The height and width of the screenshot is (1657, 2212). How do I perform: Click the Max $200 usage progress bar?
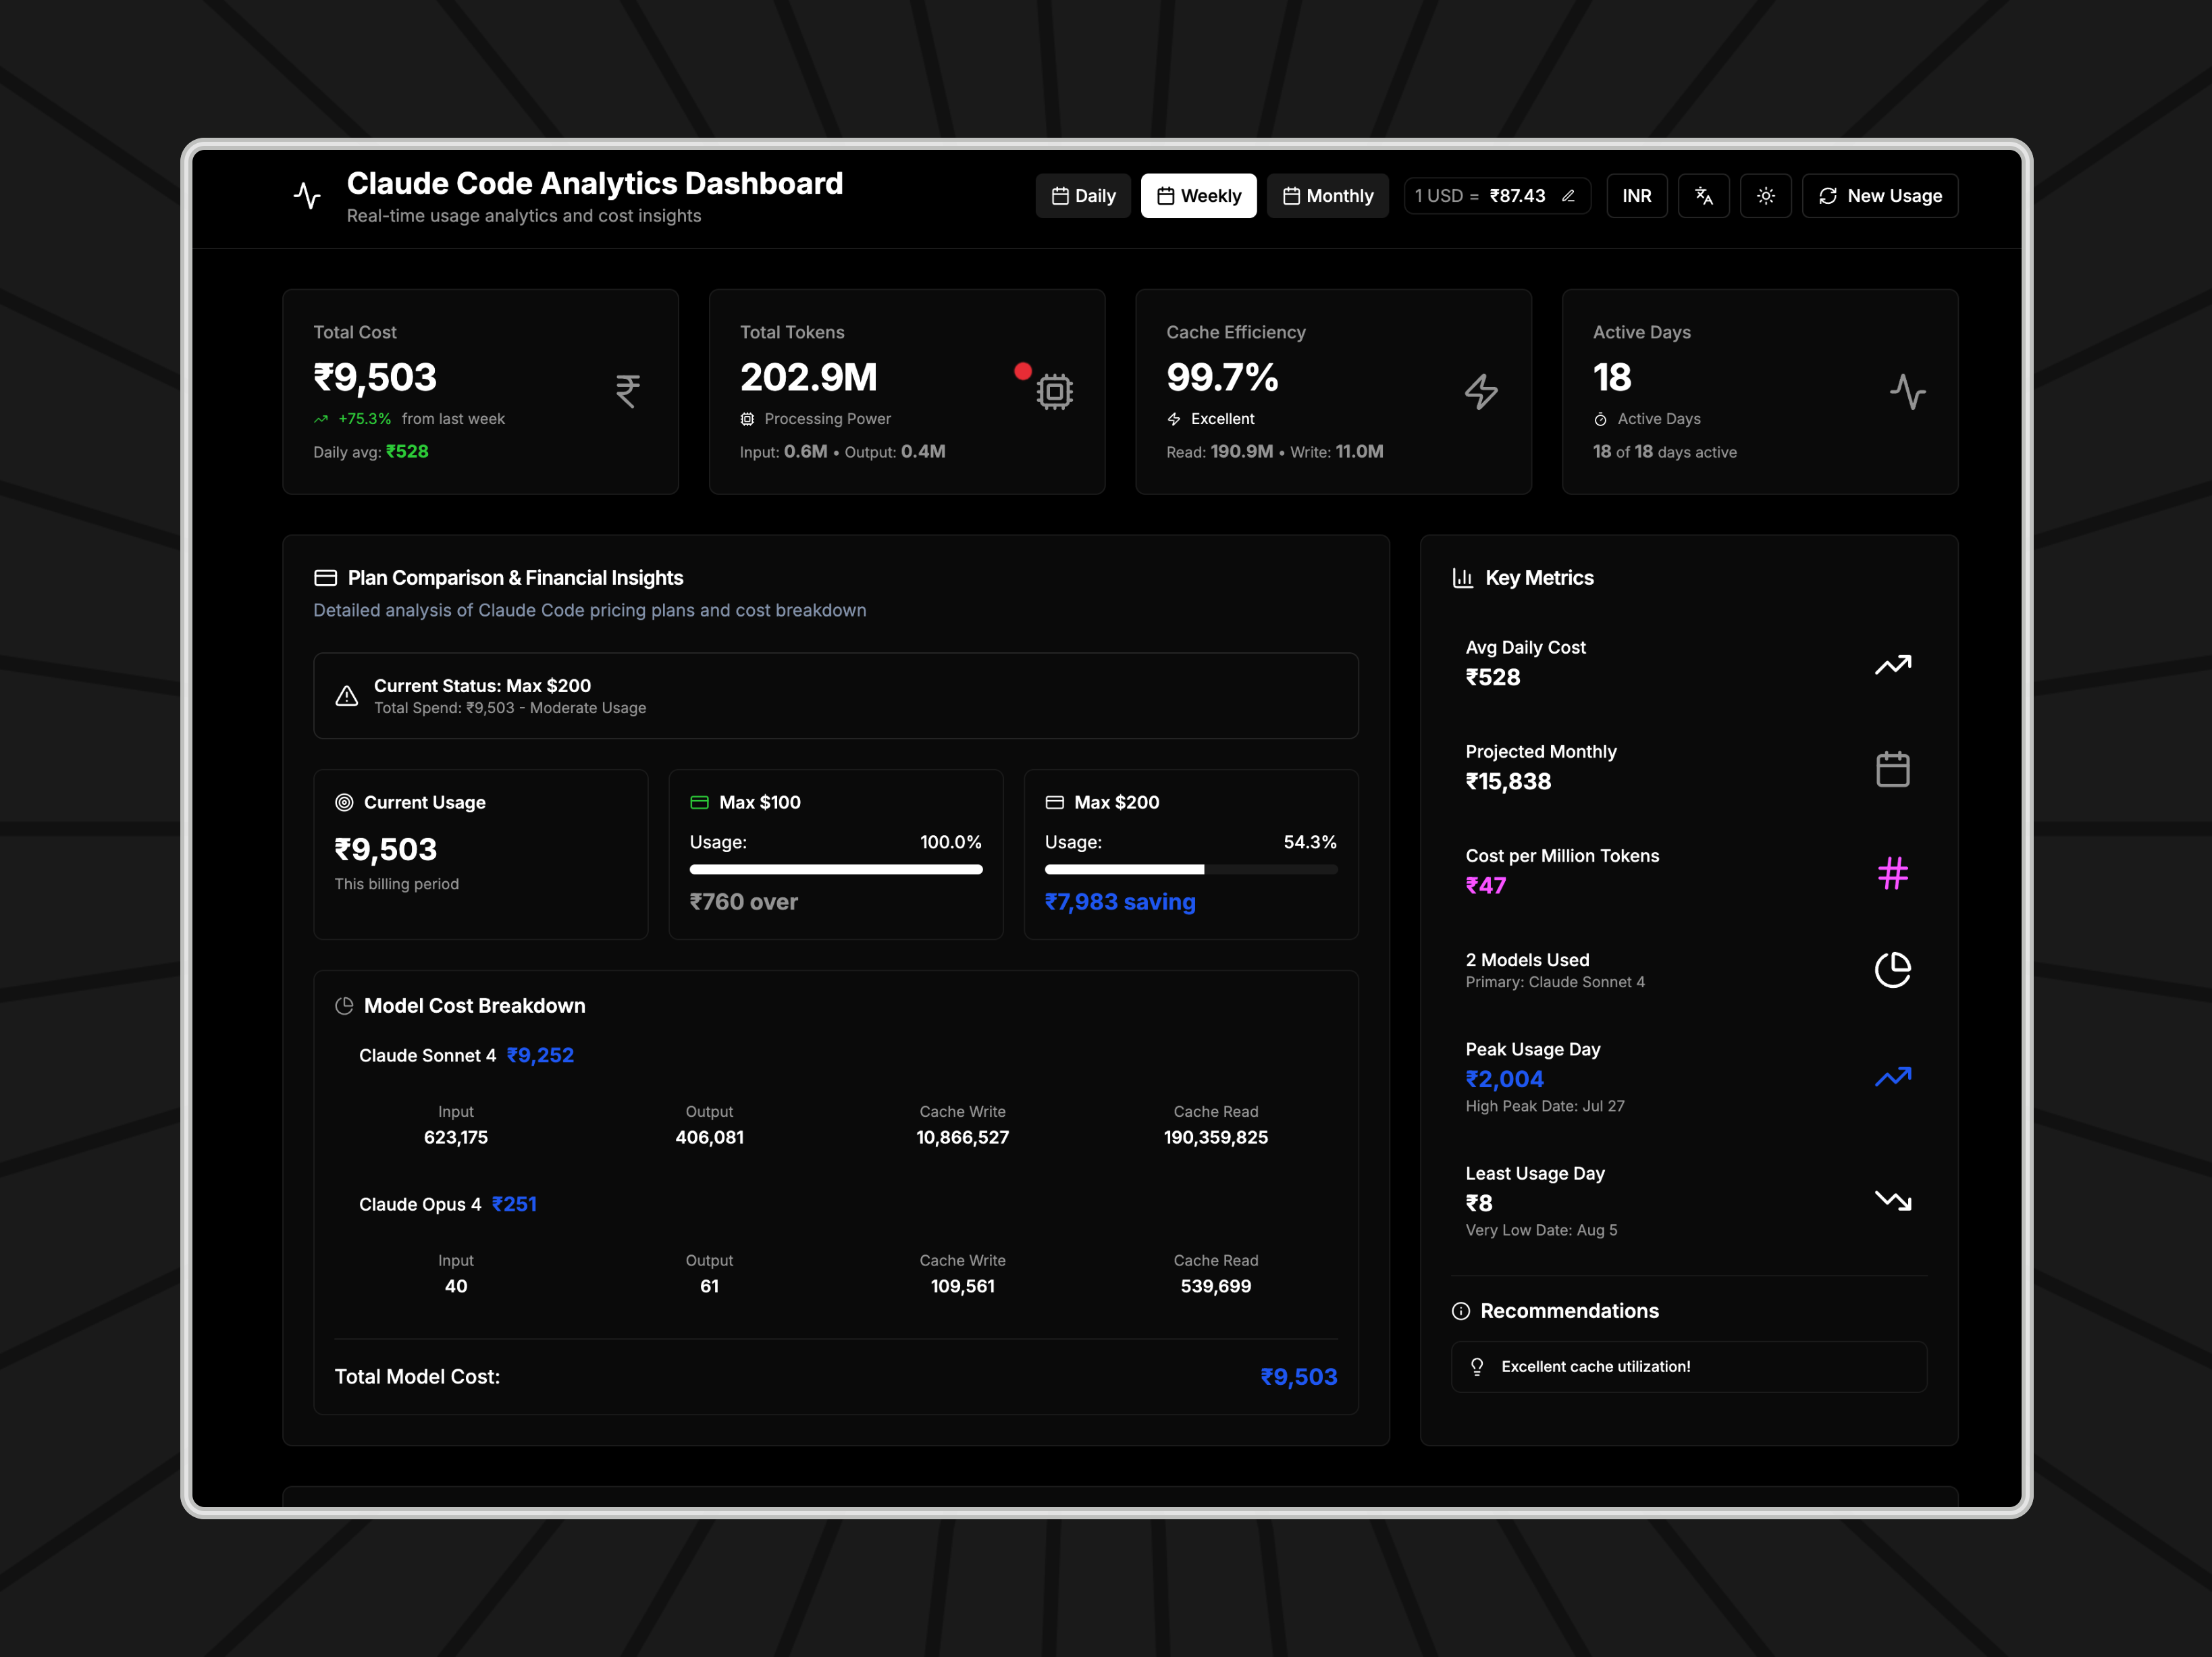pos(1190,869)
